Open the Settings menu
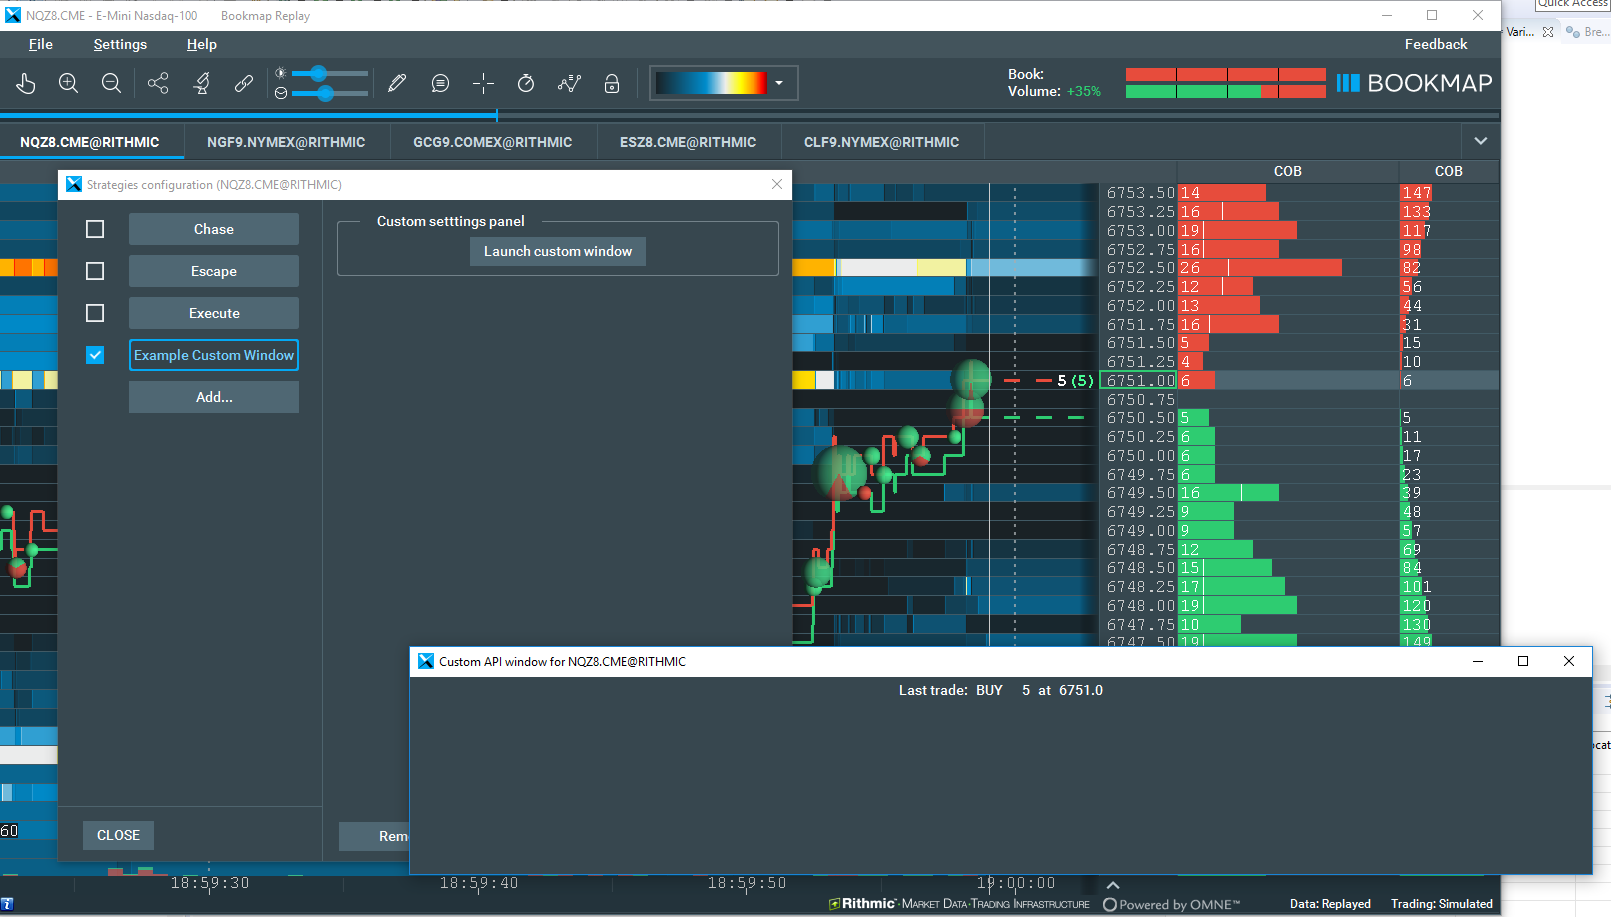1611x917 pixels. 120,44
